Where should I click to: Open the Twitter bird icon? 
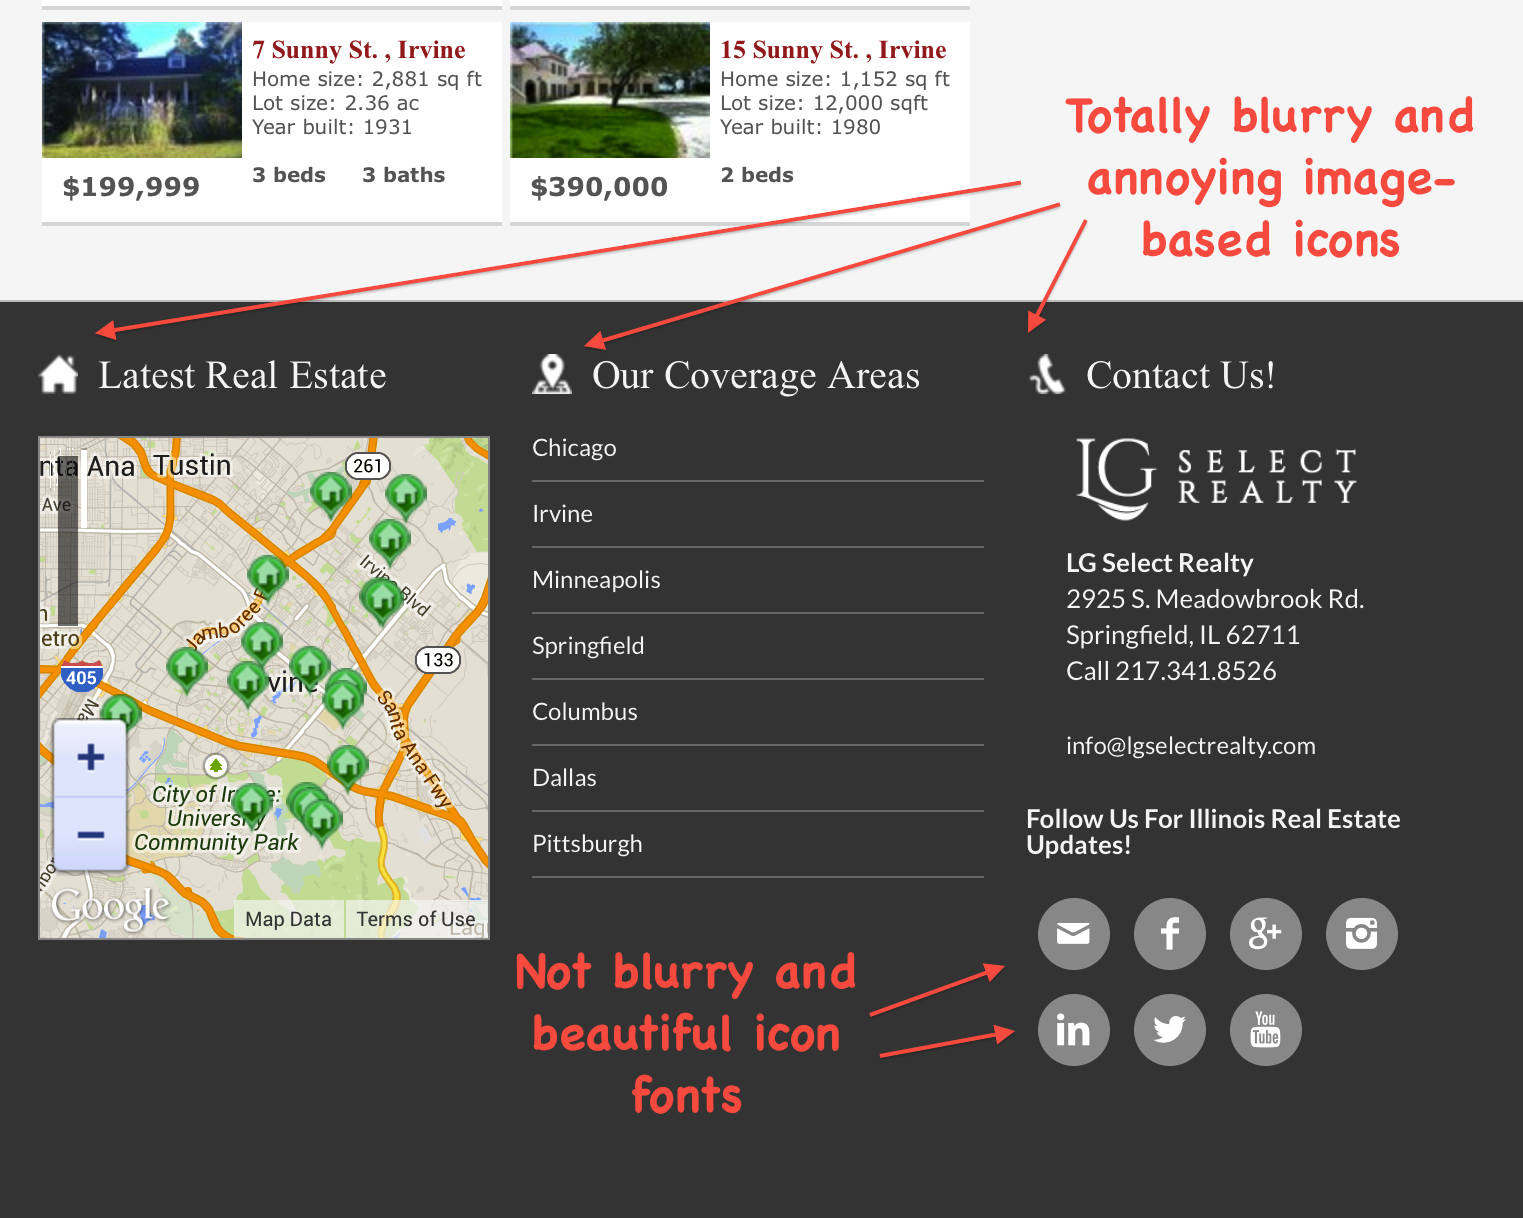(1169, 1030)
